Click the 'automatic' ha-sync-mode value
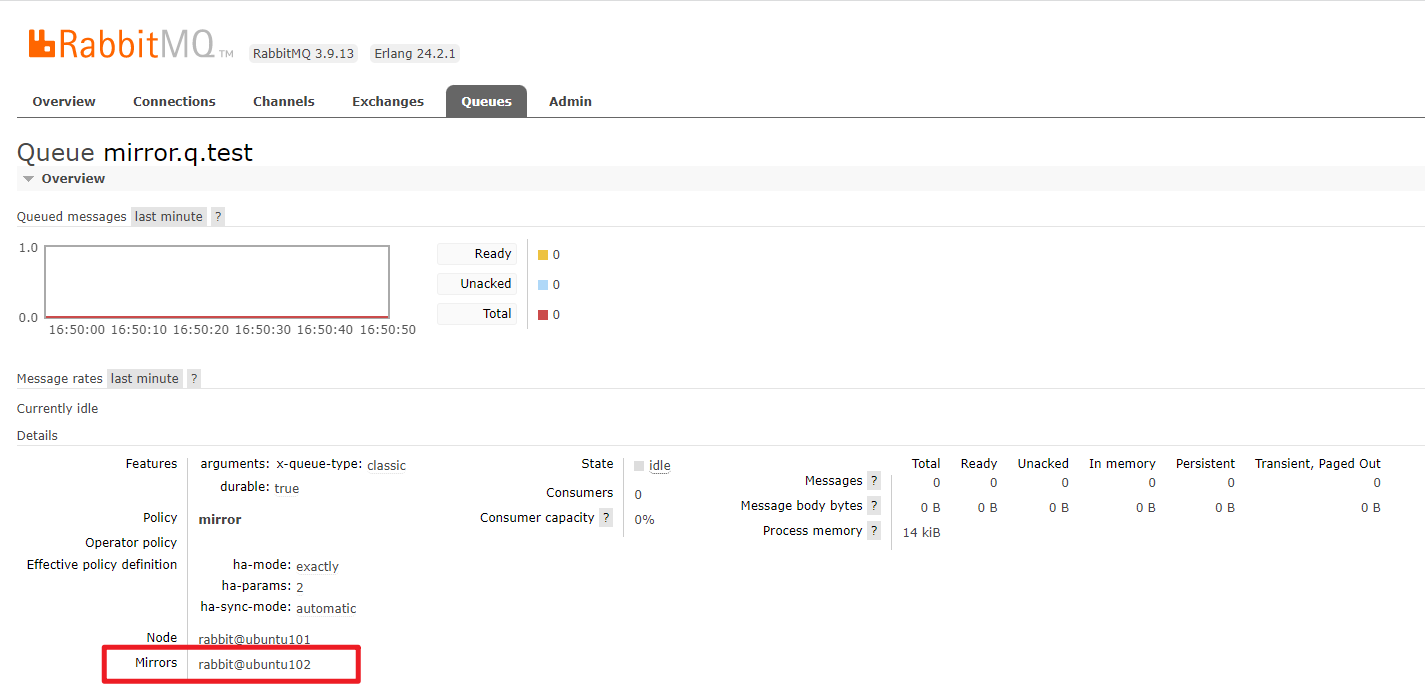Viewport: 1425px width, 694px height. pos(326,608)
